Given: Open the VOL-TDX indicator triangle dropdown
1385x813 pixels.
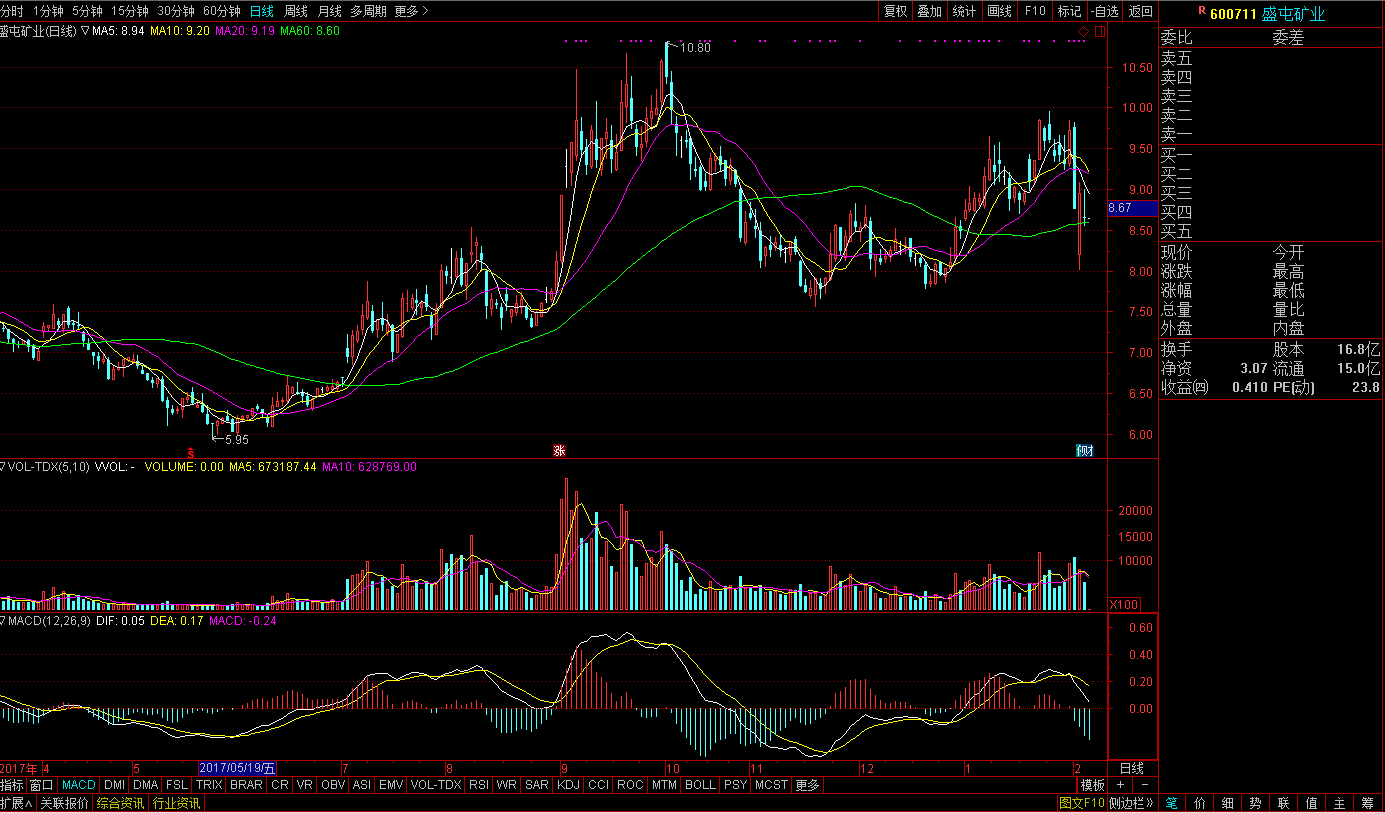Looking at the screenshot, I should [x=3, y=467].
